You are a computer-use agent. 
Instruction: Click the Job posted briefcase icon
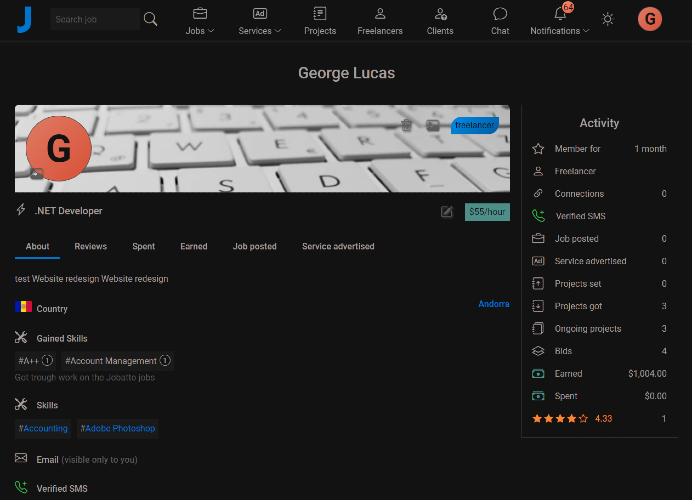click(538, 238)
